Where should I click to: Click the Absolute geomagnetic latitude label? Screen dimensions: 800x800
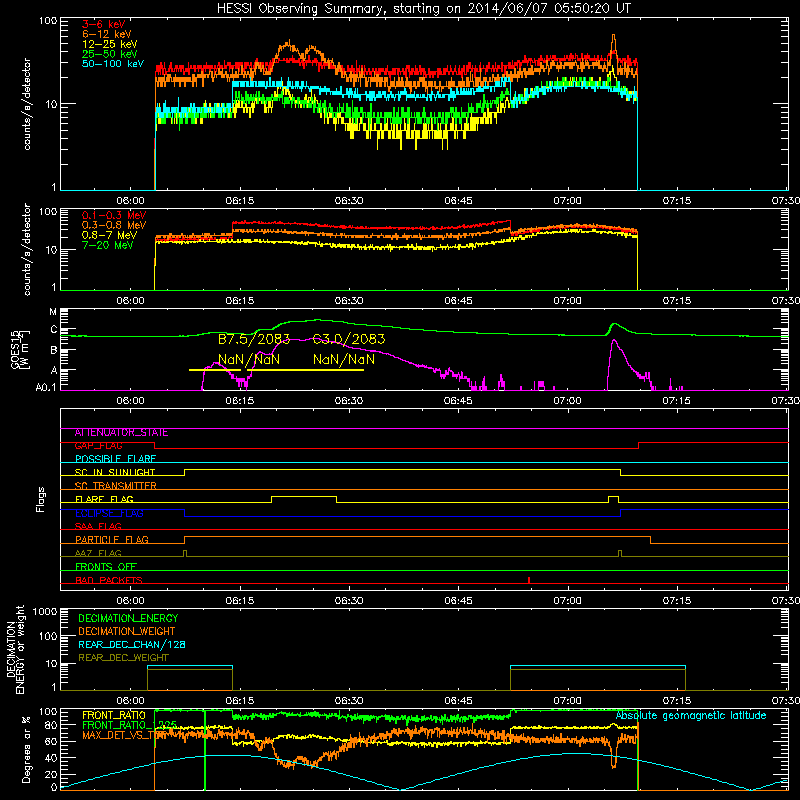pyautogui.click(x=691, y=716)
